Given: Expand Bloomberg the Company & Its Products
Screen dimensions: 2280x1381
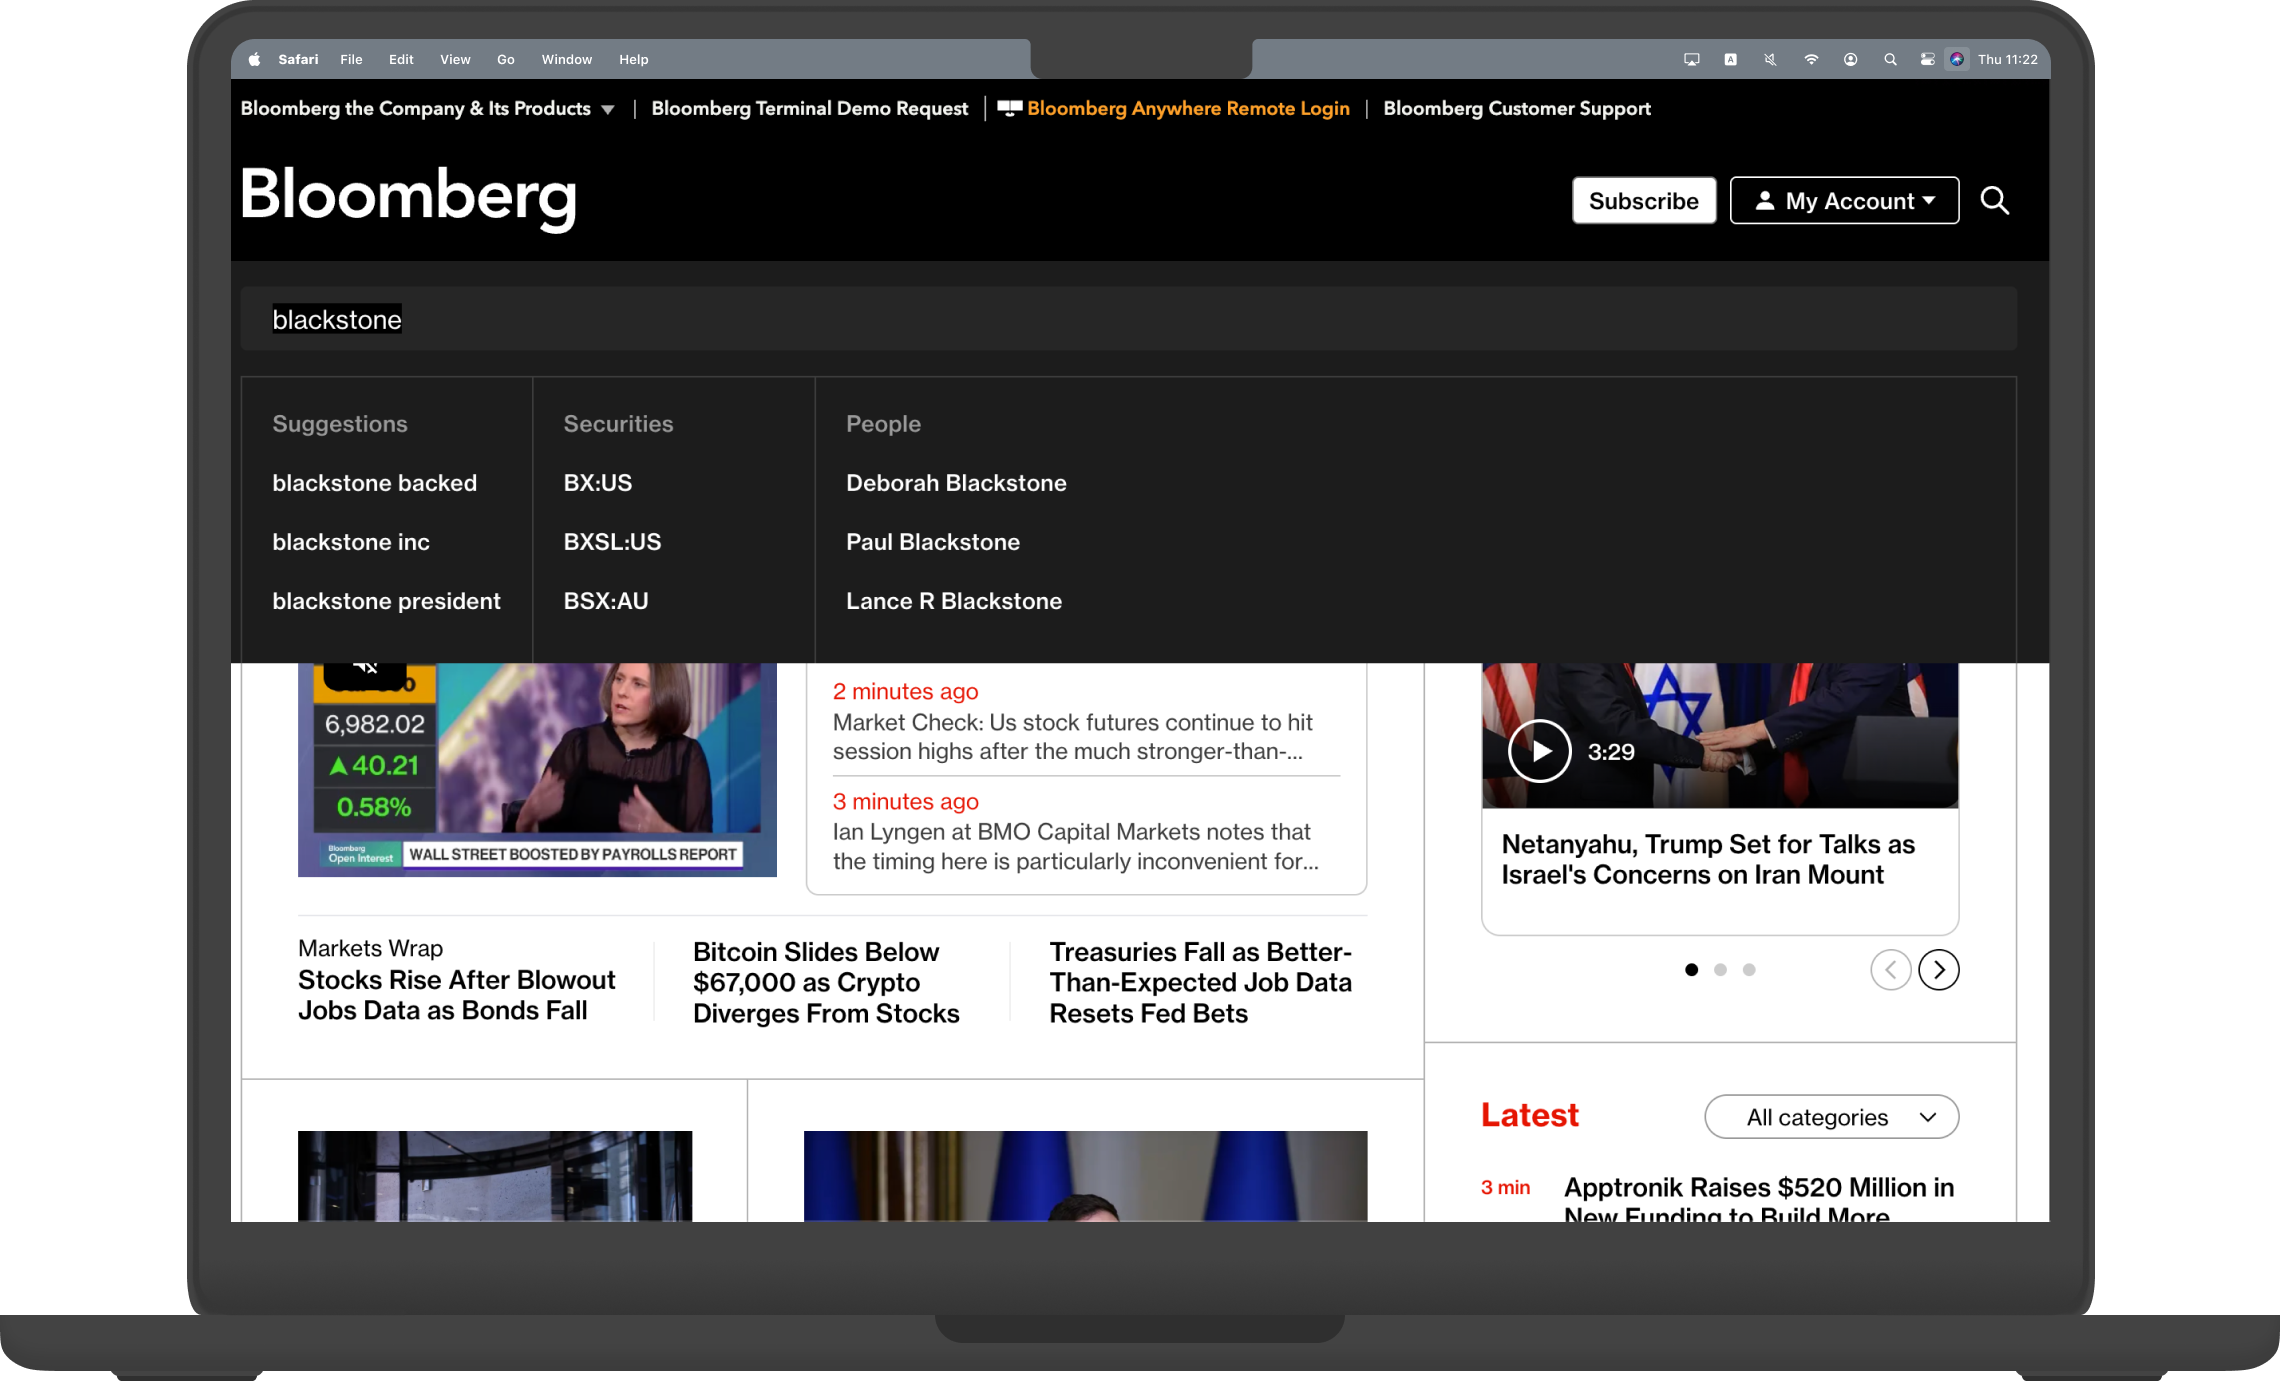Looking at the screenshot, I should (x=427, y=109).
